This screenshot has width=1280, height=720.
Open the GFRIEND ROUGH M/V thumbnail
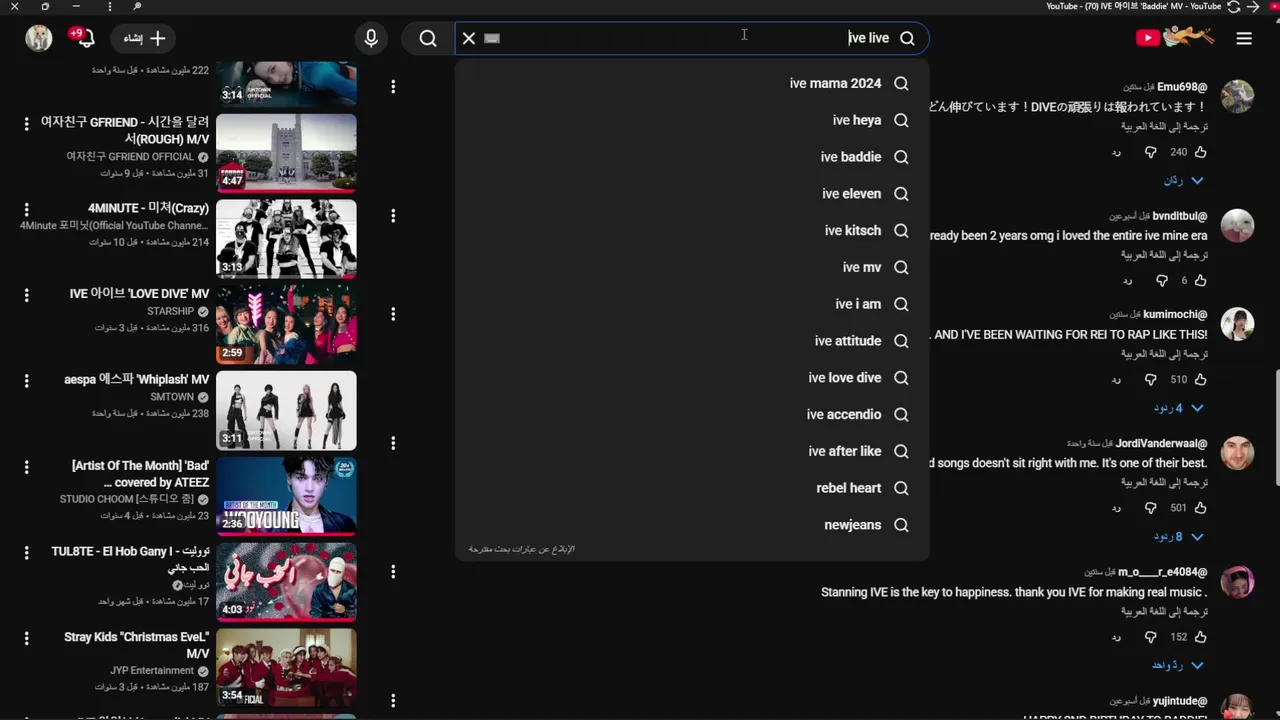[x=286, y=153]
